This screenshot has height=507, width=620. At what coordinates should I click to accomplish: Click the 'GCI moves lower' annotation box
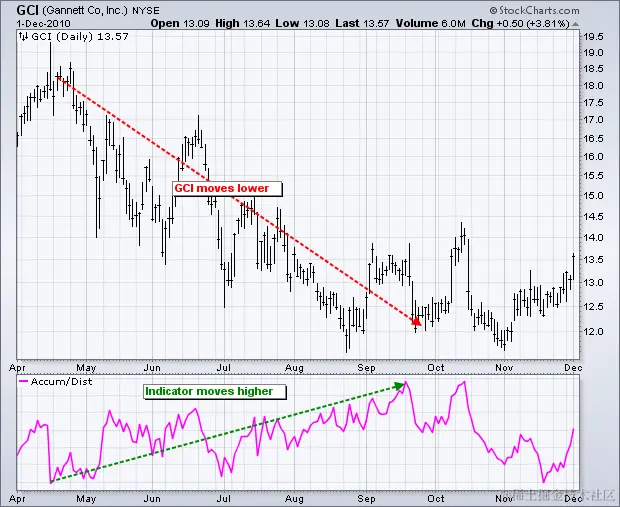(x=228, y=189)
